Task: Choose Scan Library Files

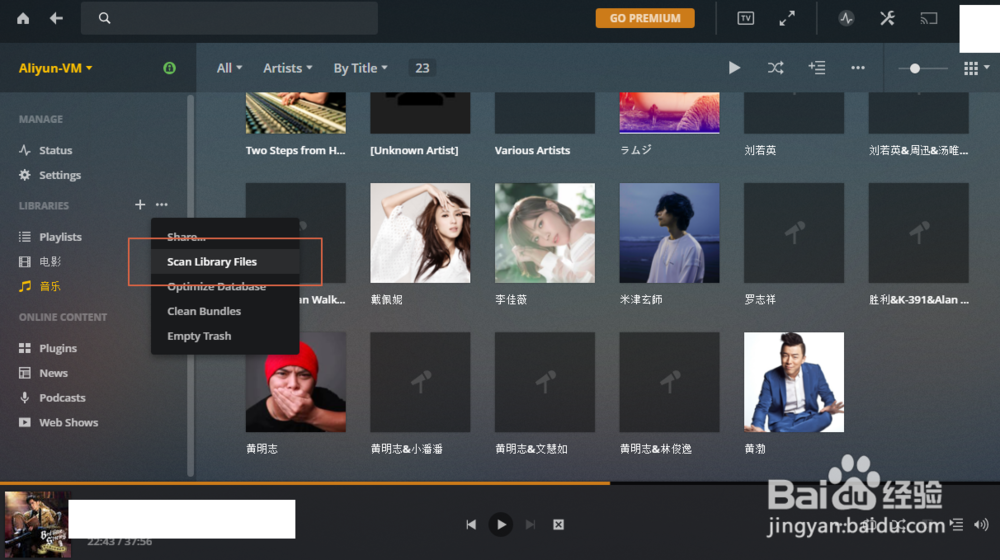Action: (x=225, y=262)
